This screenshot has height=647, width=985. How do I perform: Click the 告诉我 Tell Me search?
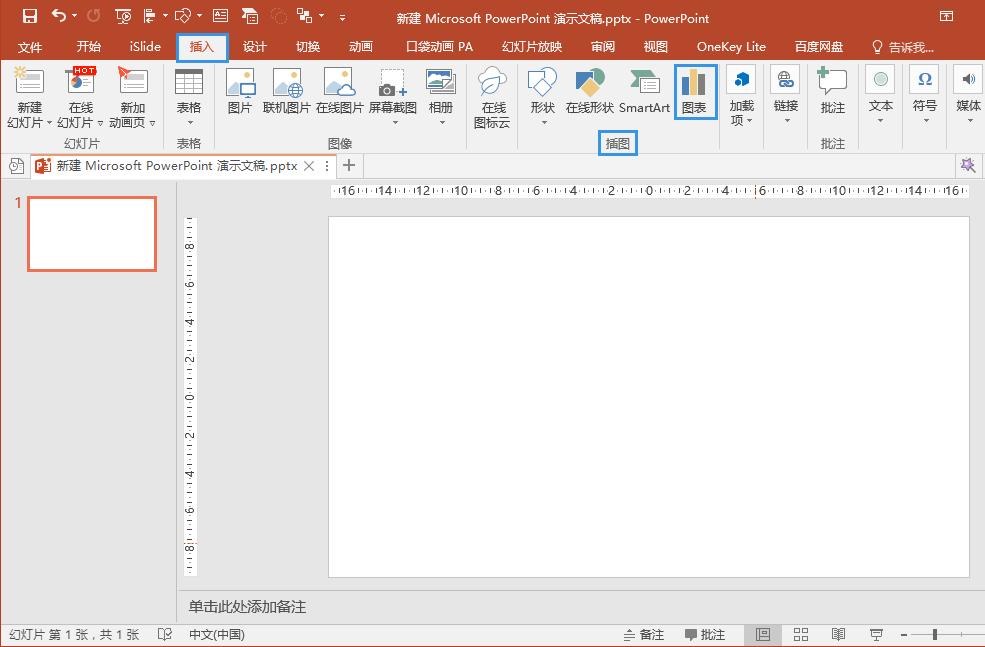tap(909, 46)
